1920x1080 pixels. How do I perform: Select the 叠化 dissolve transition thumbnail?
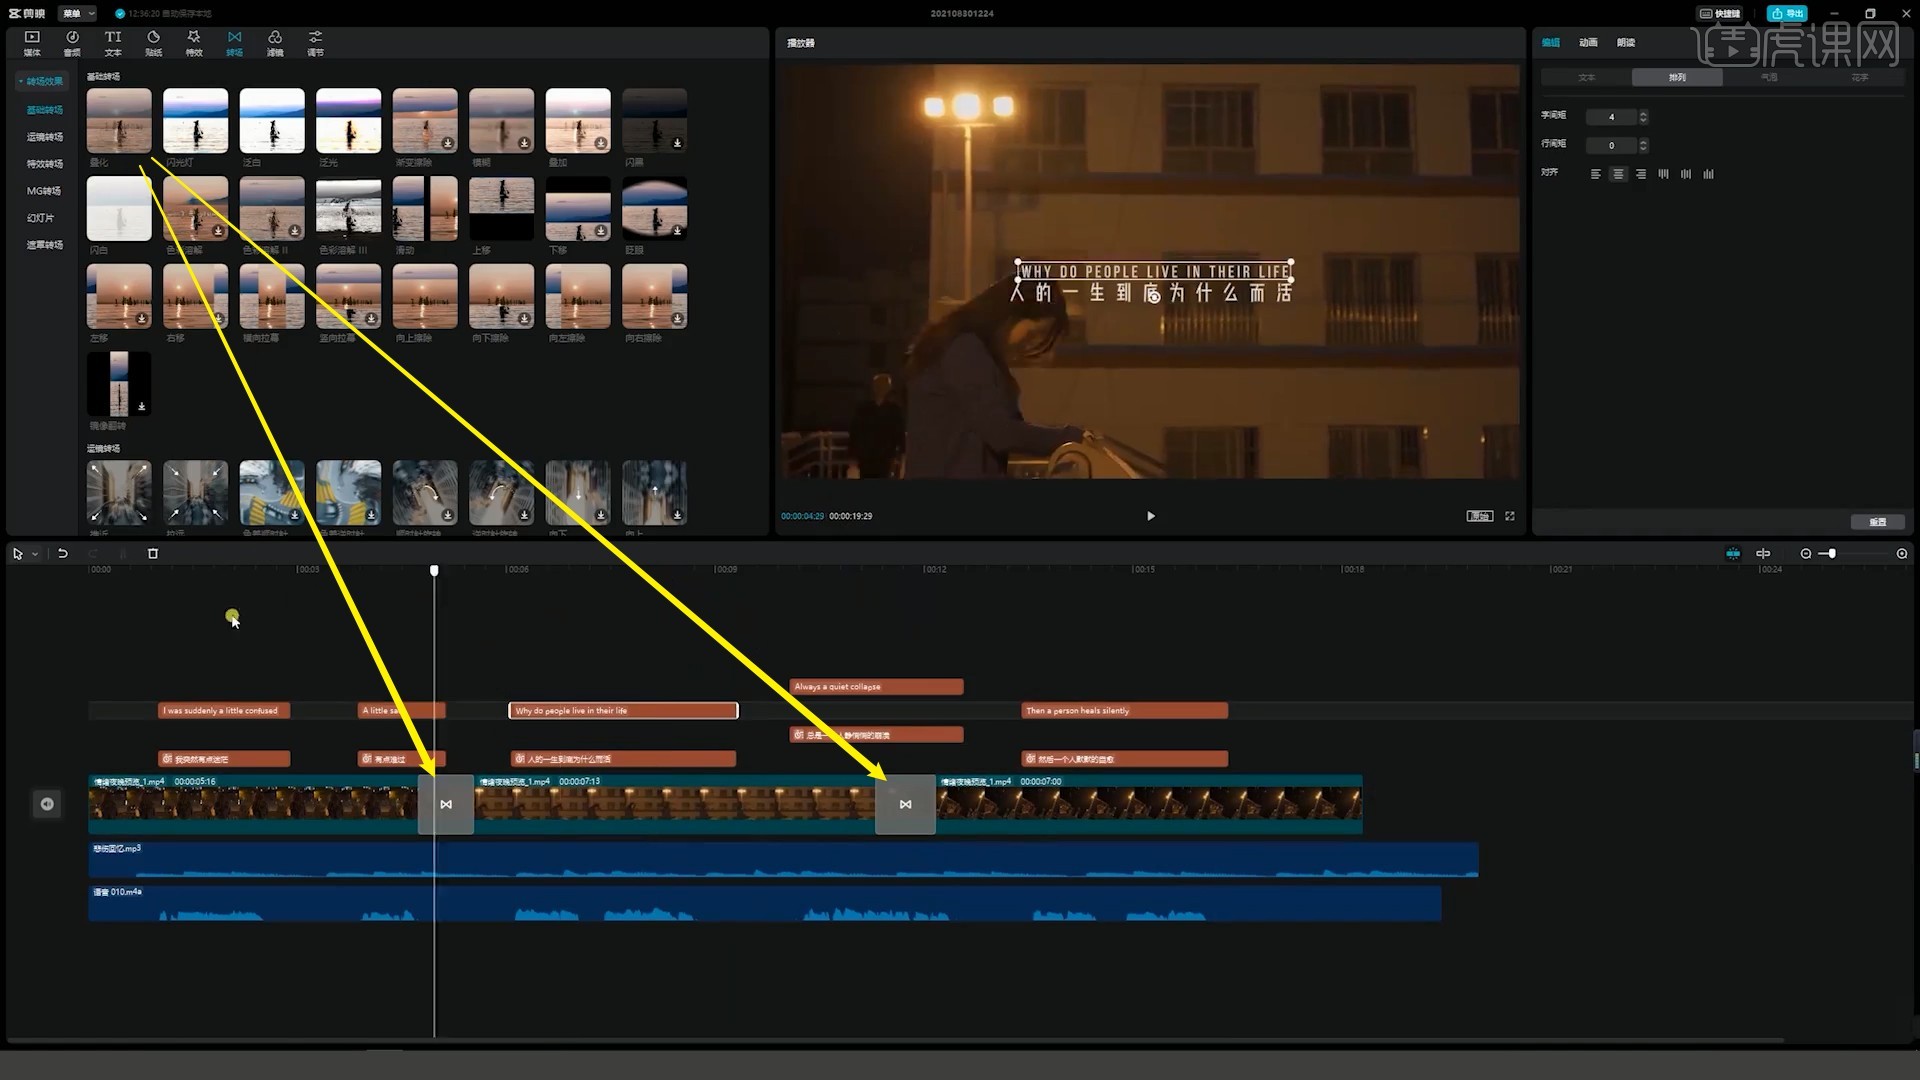(x=119, y=121)
